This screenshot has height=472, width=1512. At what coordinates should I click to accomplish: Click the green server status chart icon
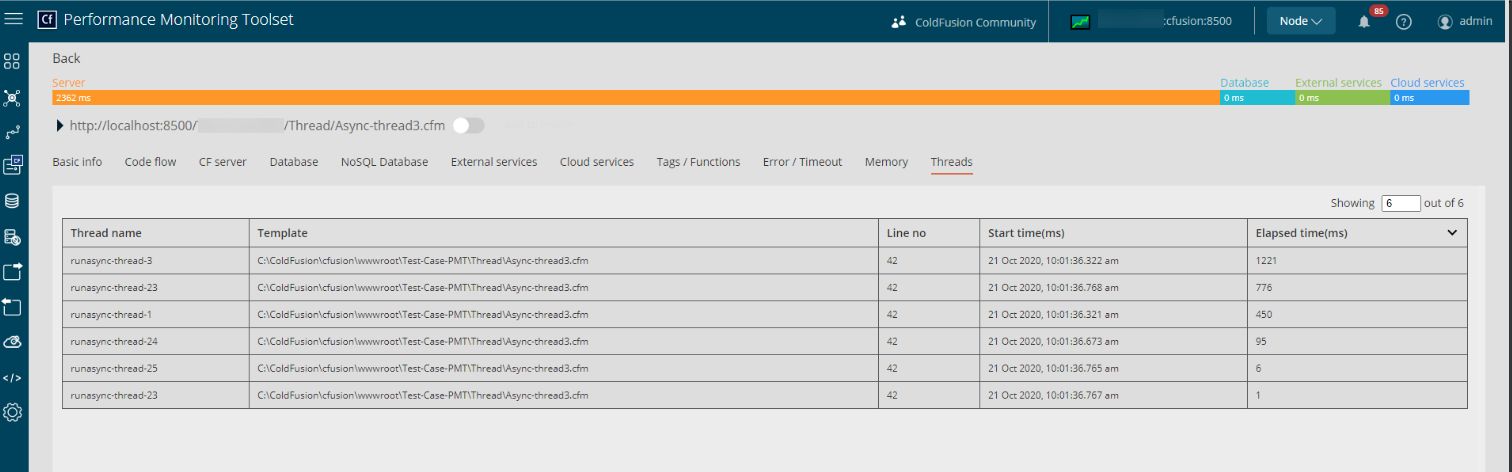[1080, 22]
